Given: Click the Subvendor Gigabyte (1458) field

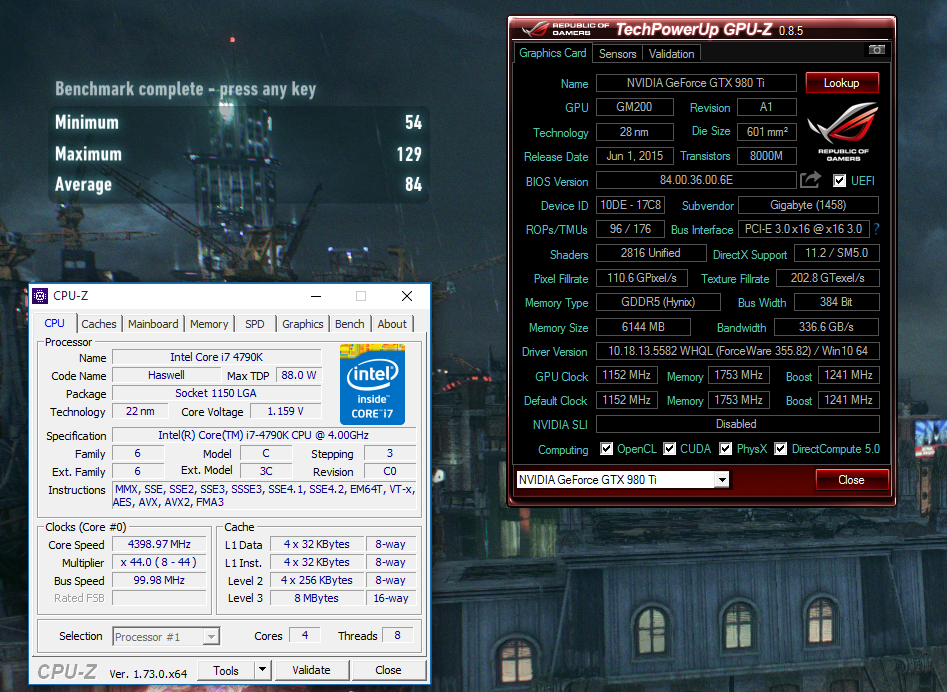Looking at the screenshot, I should [x=808, y=205].
